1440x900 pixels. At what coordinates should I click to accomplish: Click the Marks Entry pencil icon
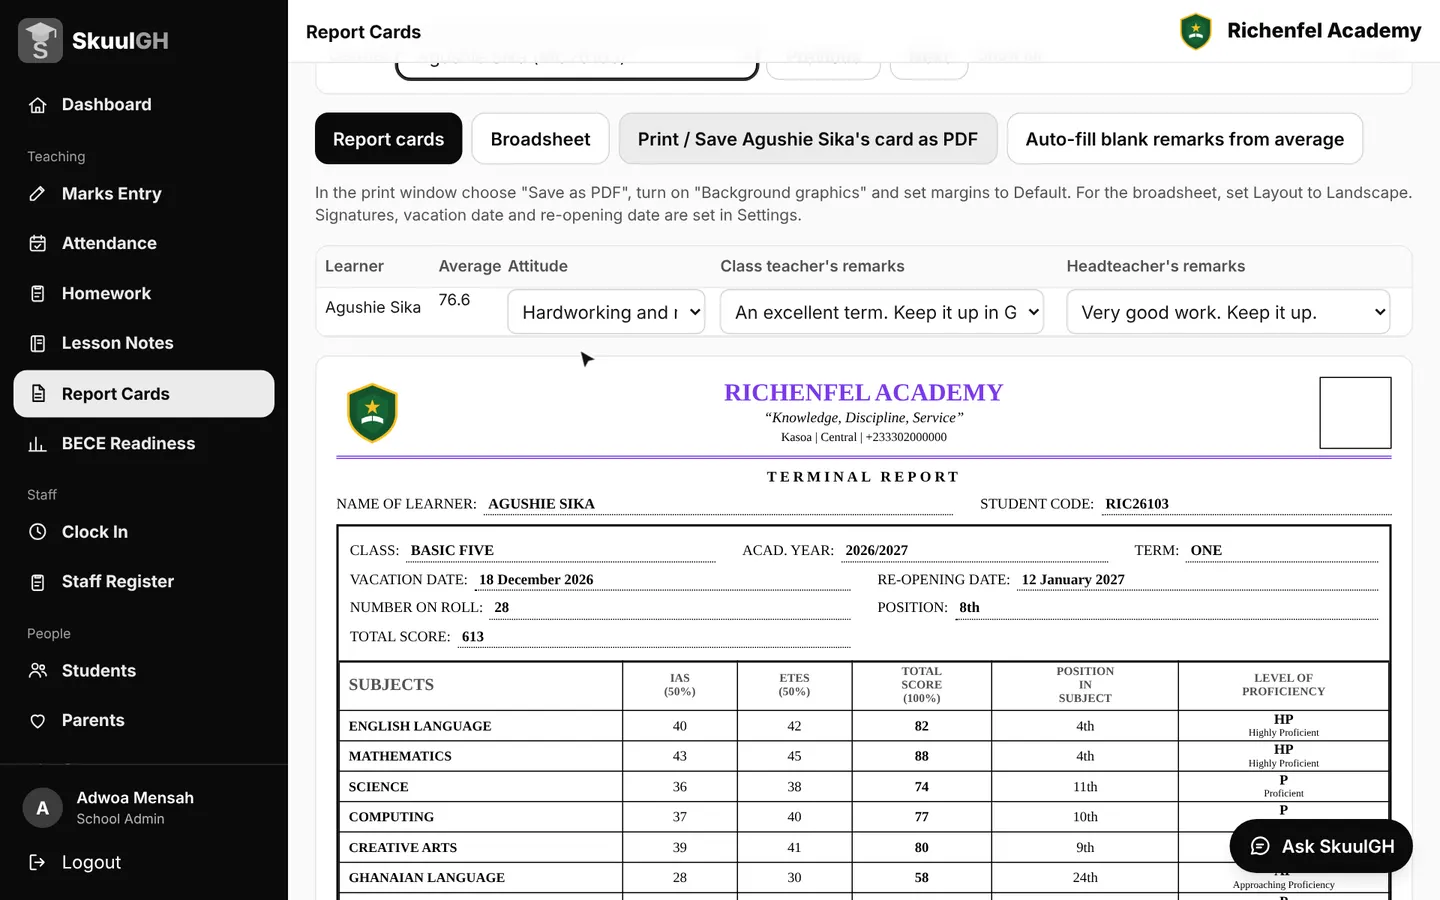pyautogui.click(x=38, y=194)
